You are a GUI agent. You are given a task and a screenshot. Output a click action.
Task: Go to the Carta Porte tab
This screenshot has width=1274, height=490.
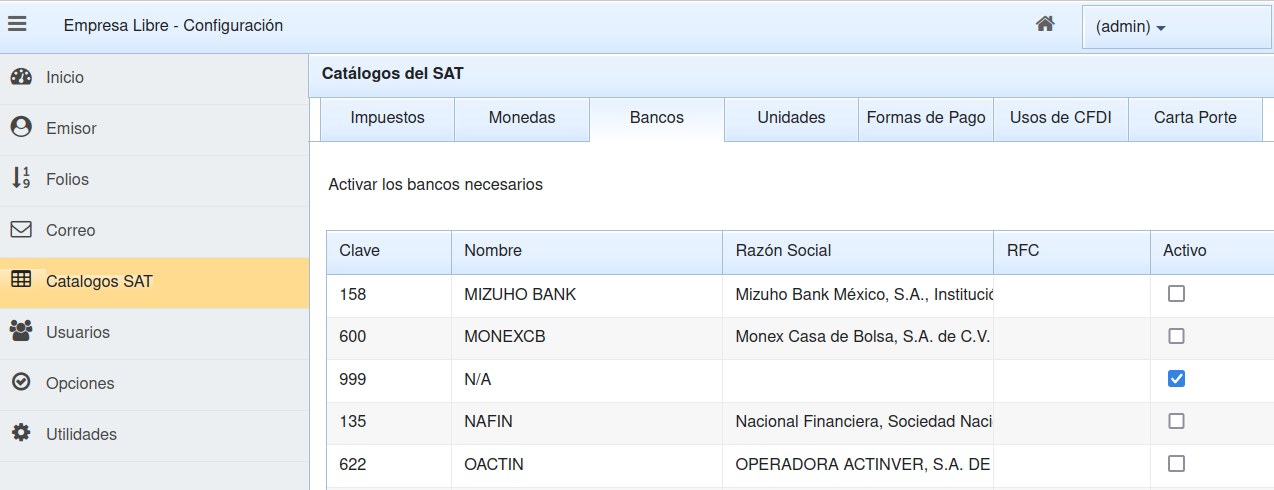click(x=1194, y=118)
